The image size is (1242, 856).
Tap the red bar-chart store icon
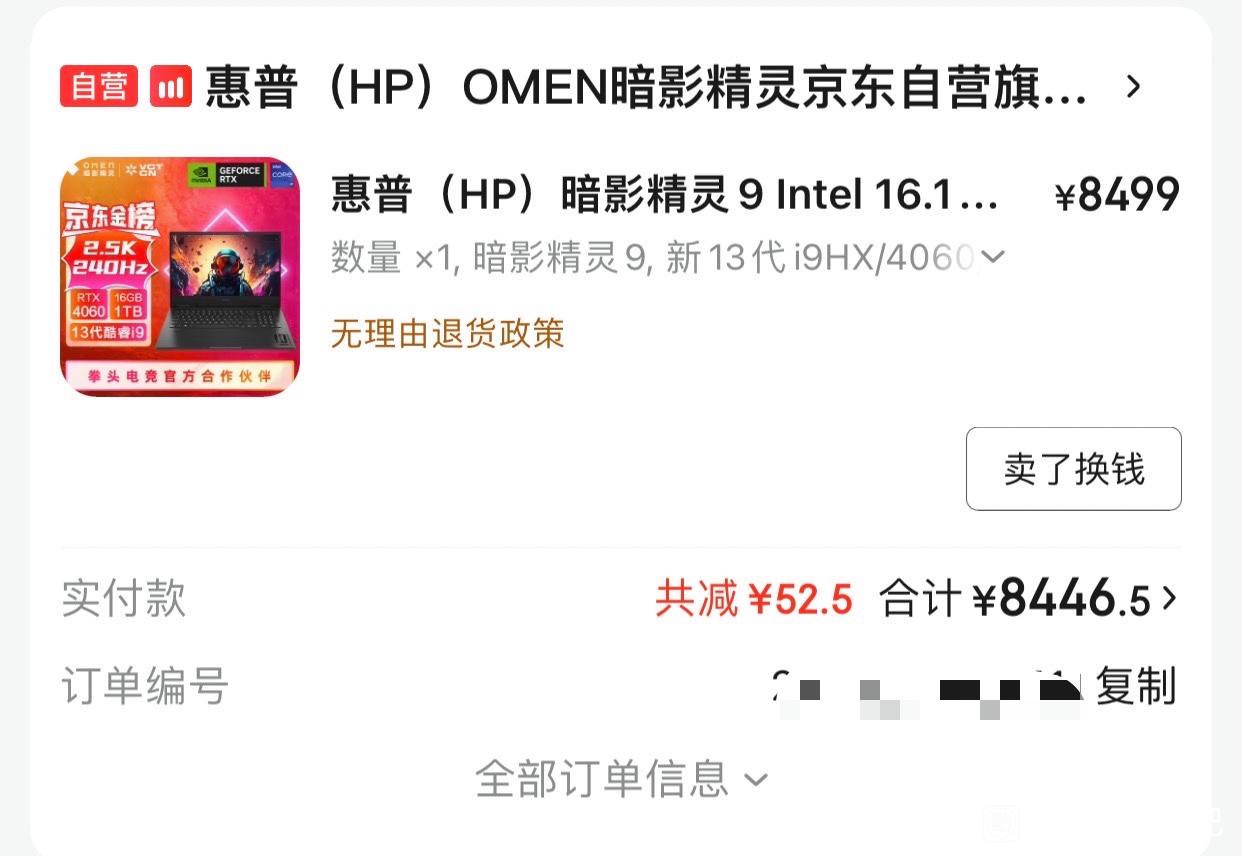(x=171, y=87)
